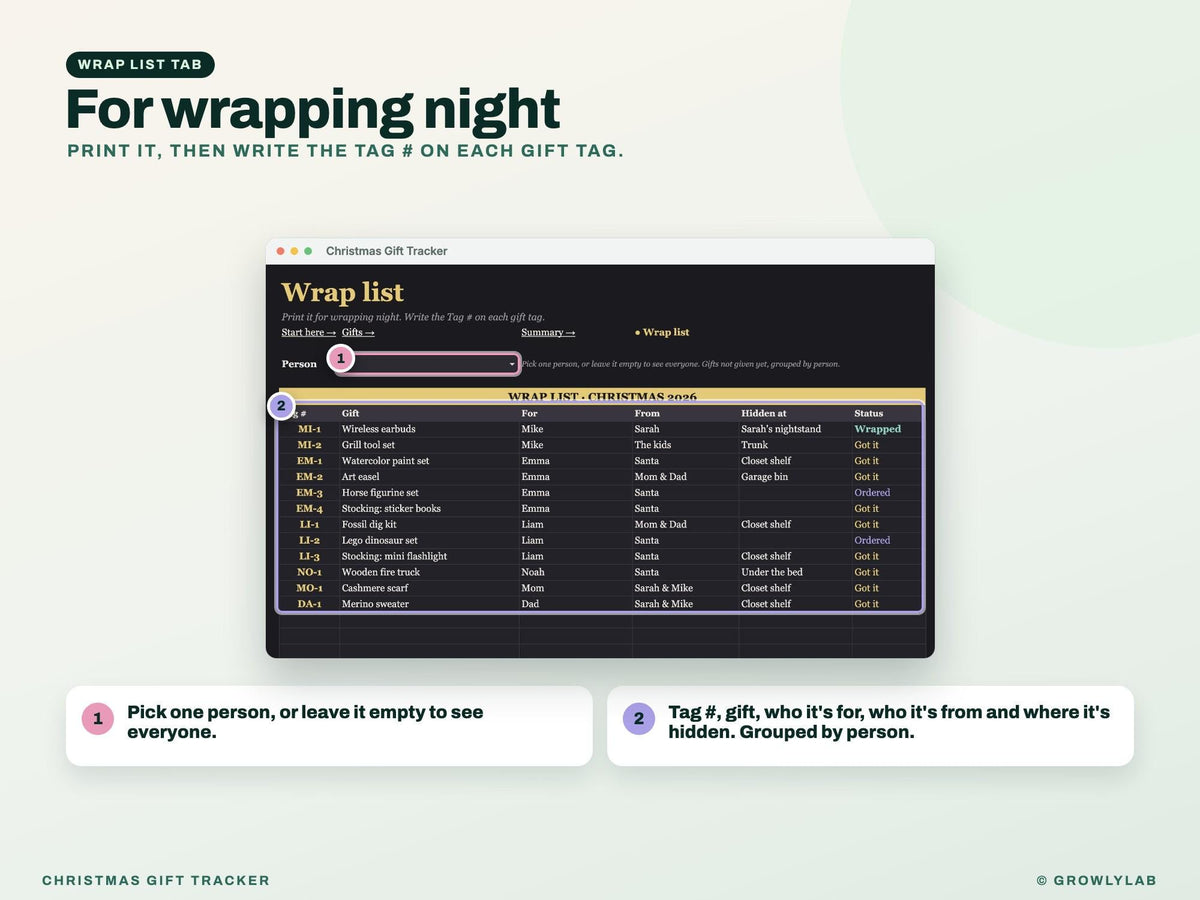Select the 'Wireless earbuds' gift cell
This screenshot has height=900, width=1200.
tap(379, 429)
